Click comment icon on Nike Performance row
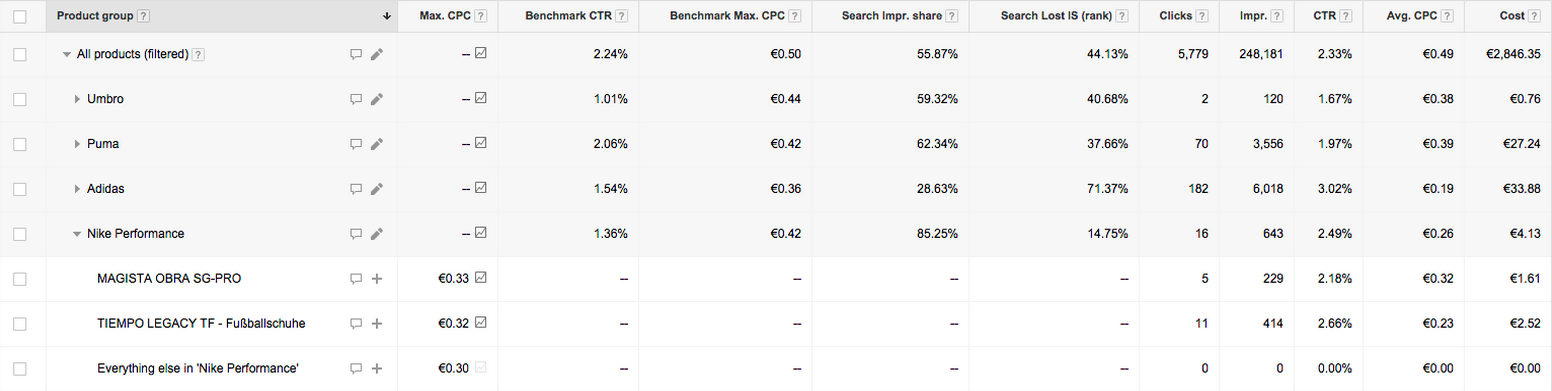1552x391 pixels. [355, 234]
